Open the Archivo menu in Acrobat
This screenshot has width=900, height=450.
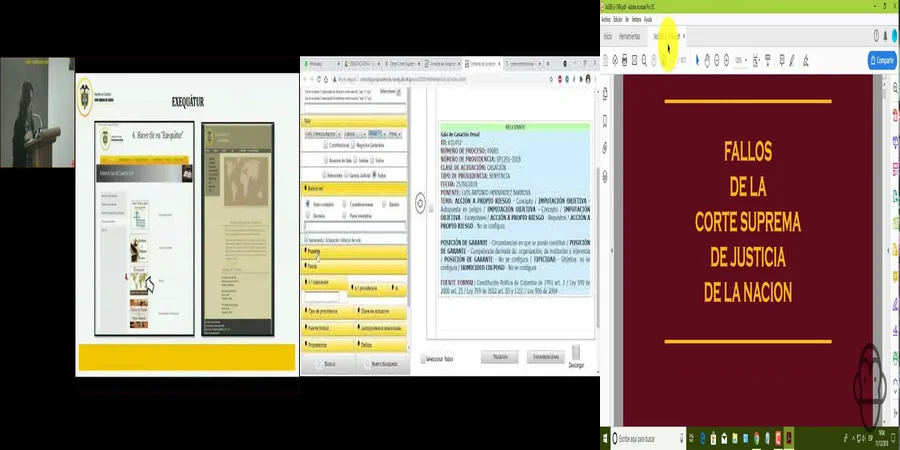606,20
